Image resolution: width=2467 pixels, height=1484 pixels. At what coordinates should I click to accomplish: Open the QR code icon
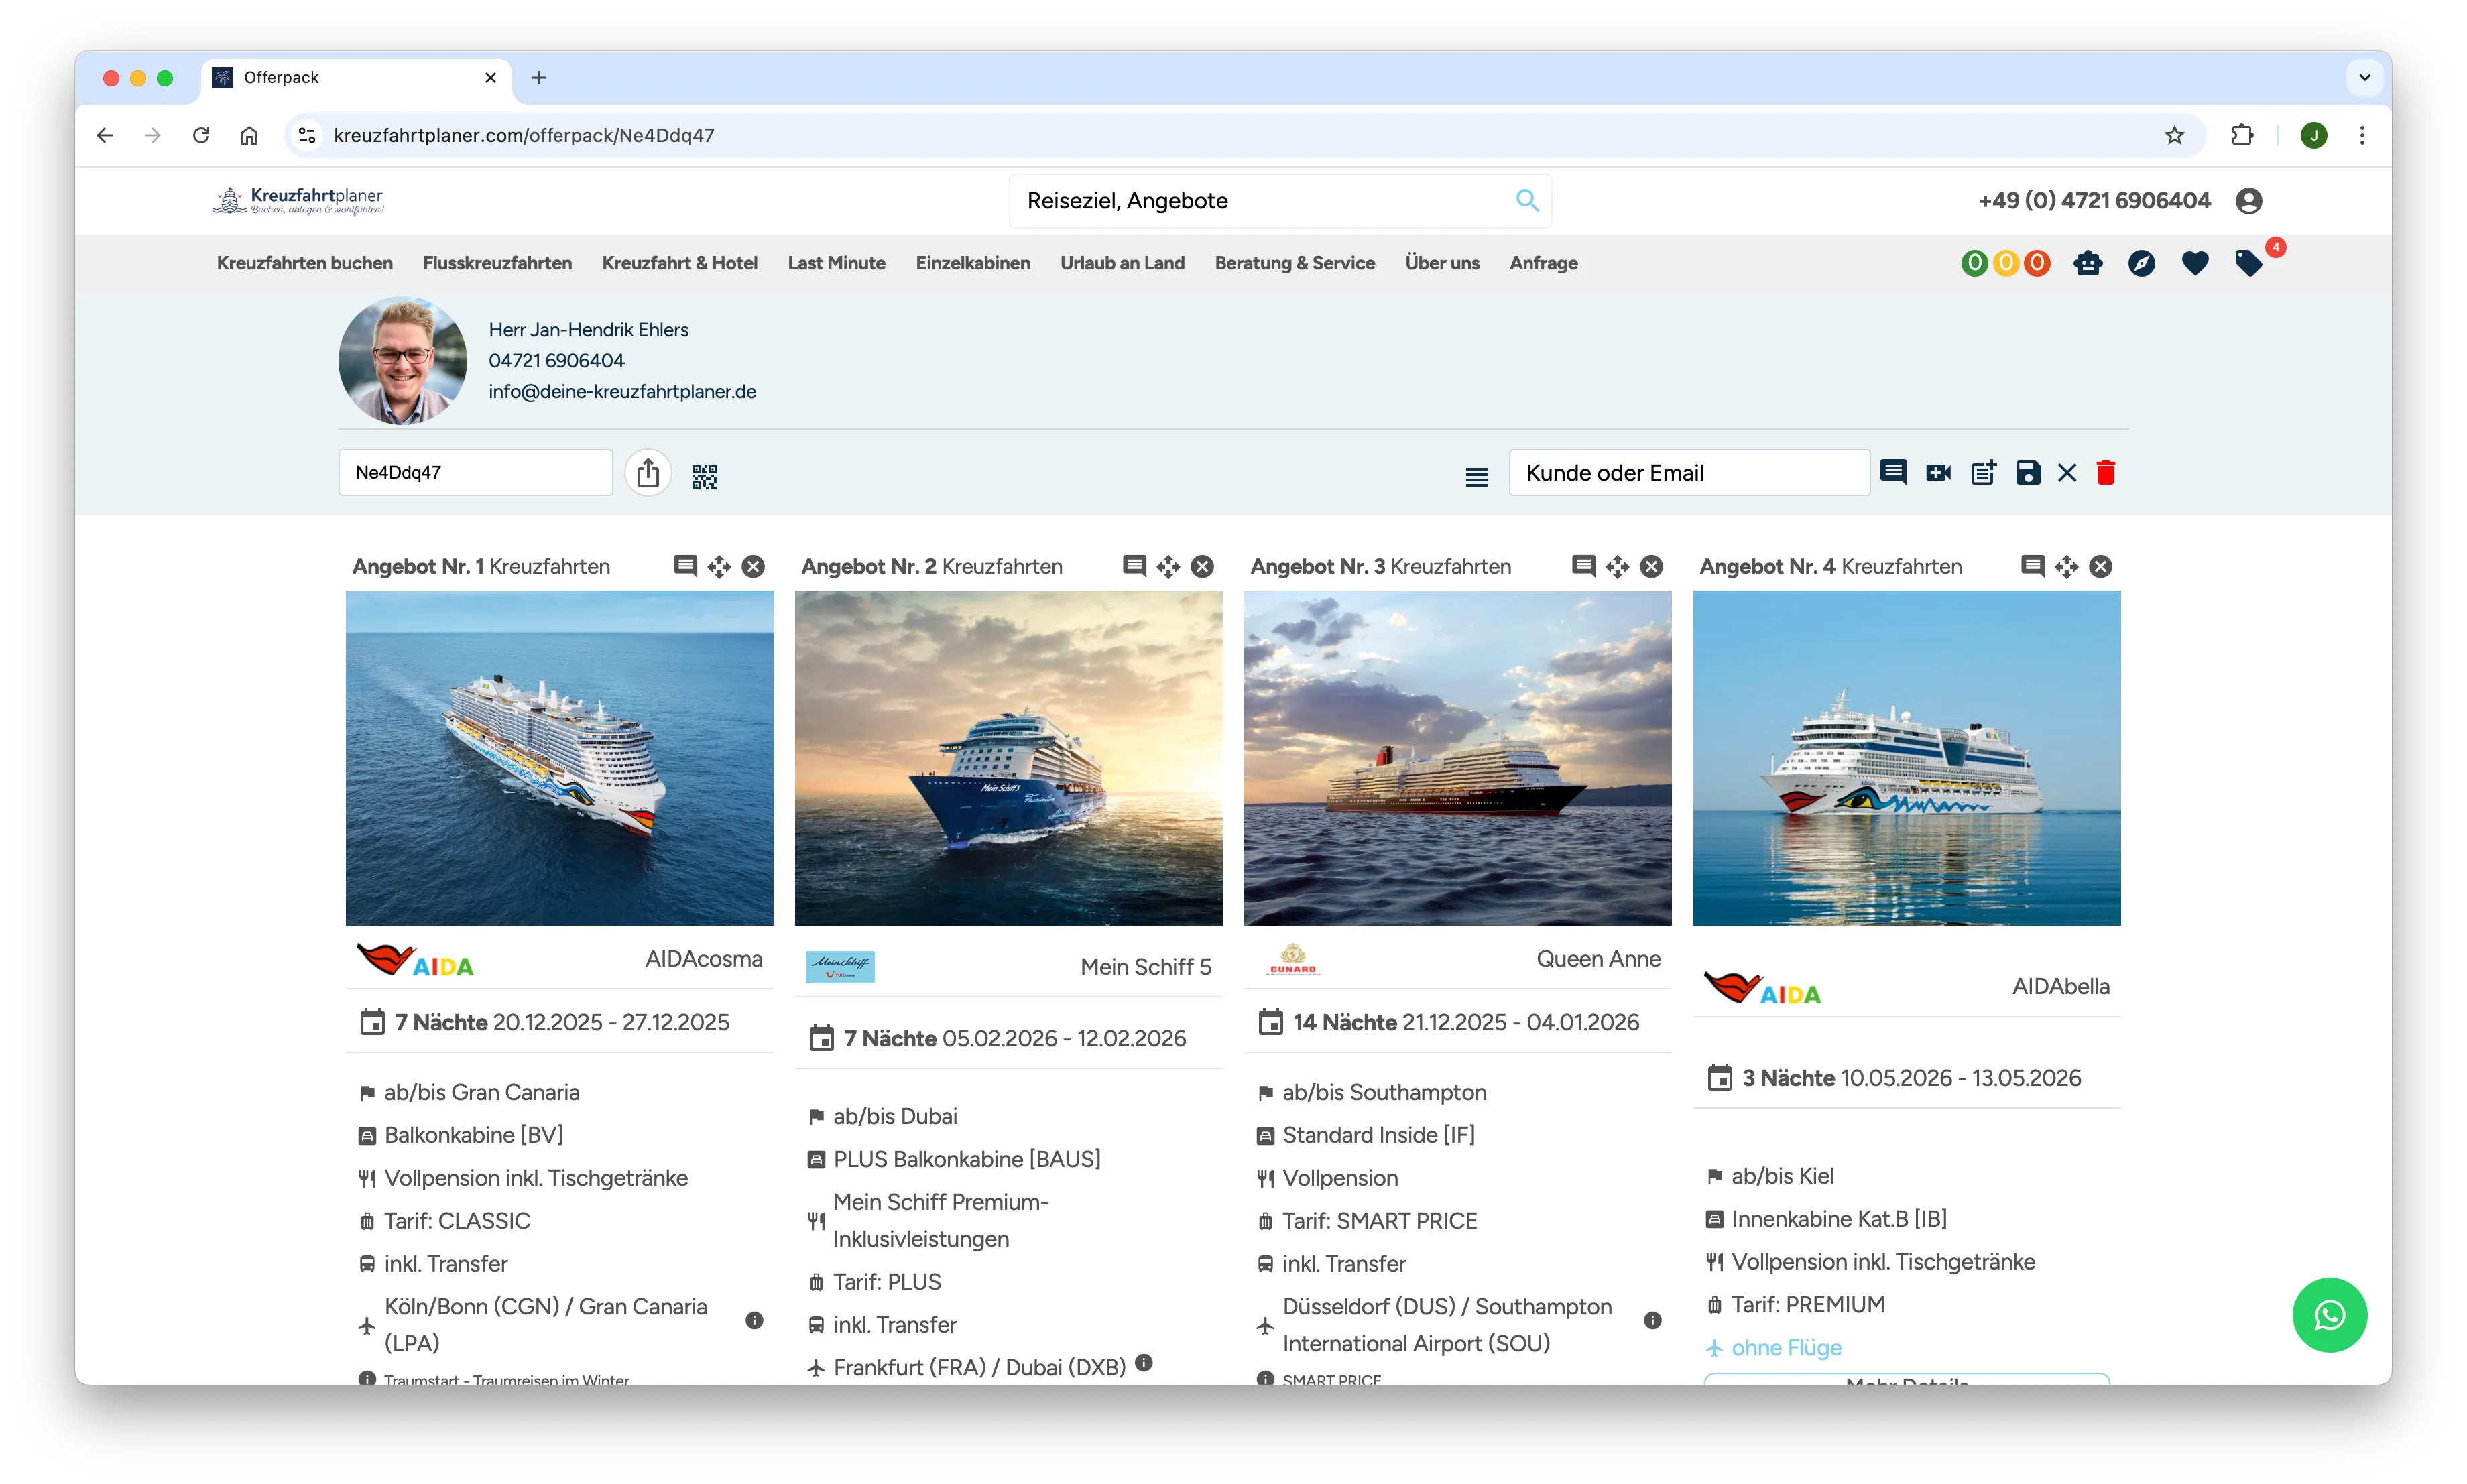(704, 477)
